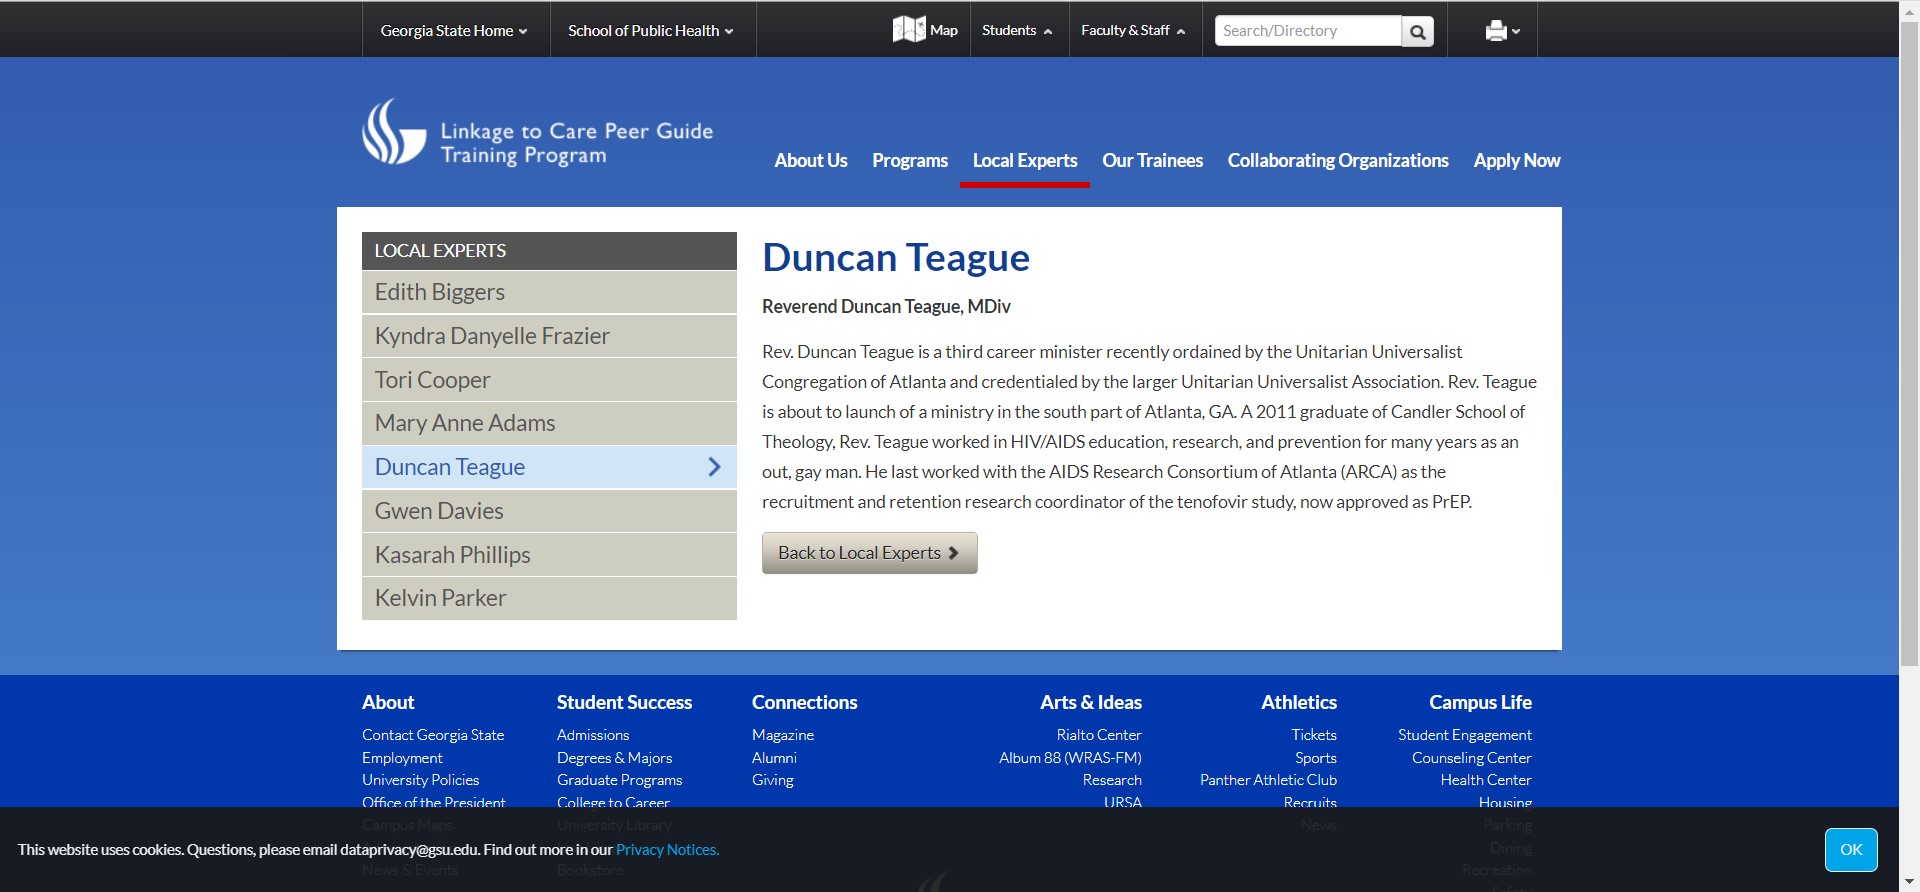Go to the Our Trainees page
This screenshot has width=1920, height=892.
coord(1152,161)
